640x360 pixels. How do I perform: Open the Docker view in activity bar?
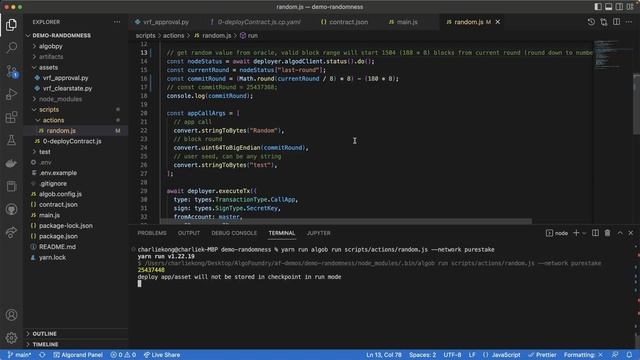pos(11,163)
